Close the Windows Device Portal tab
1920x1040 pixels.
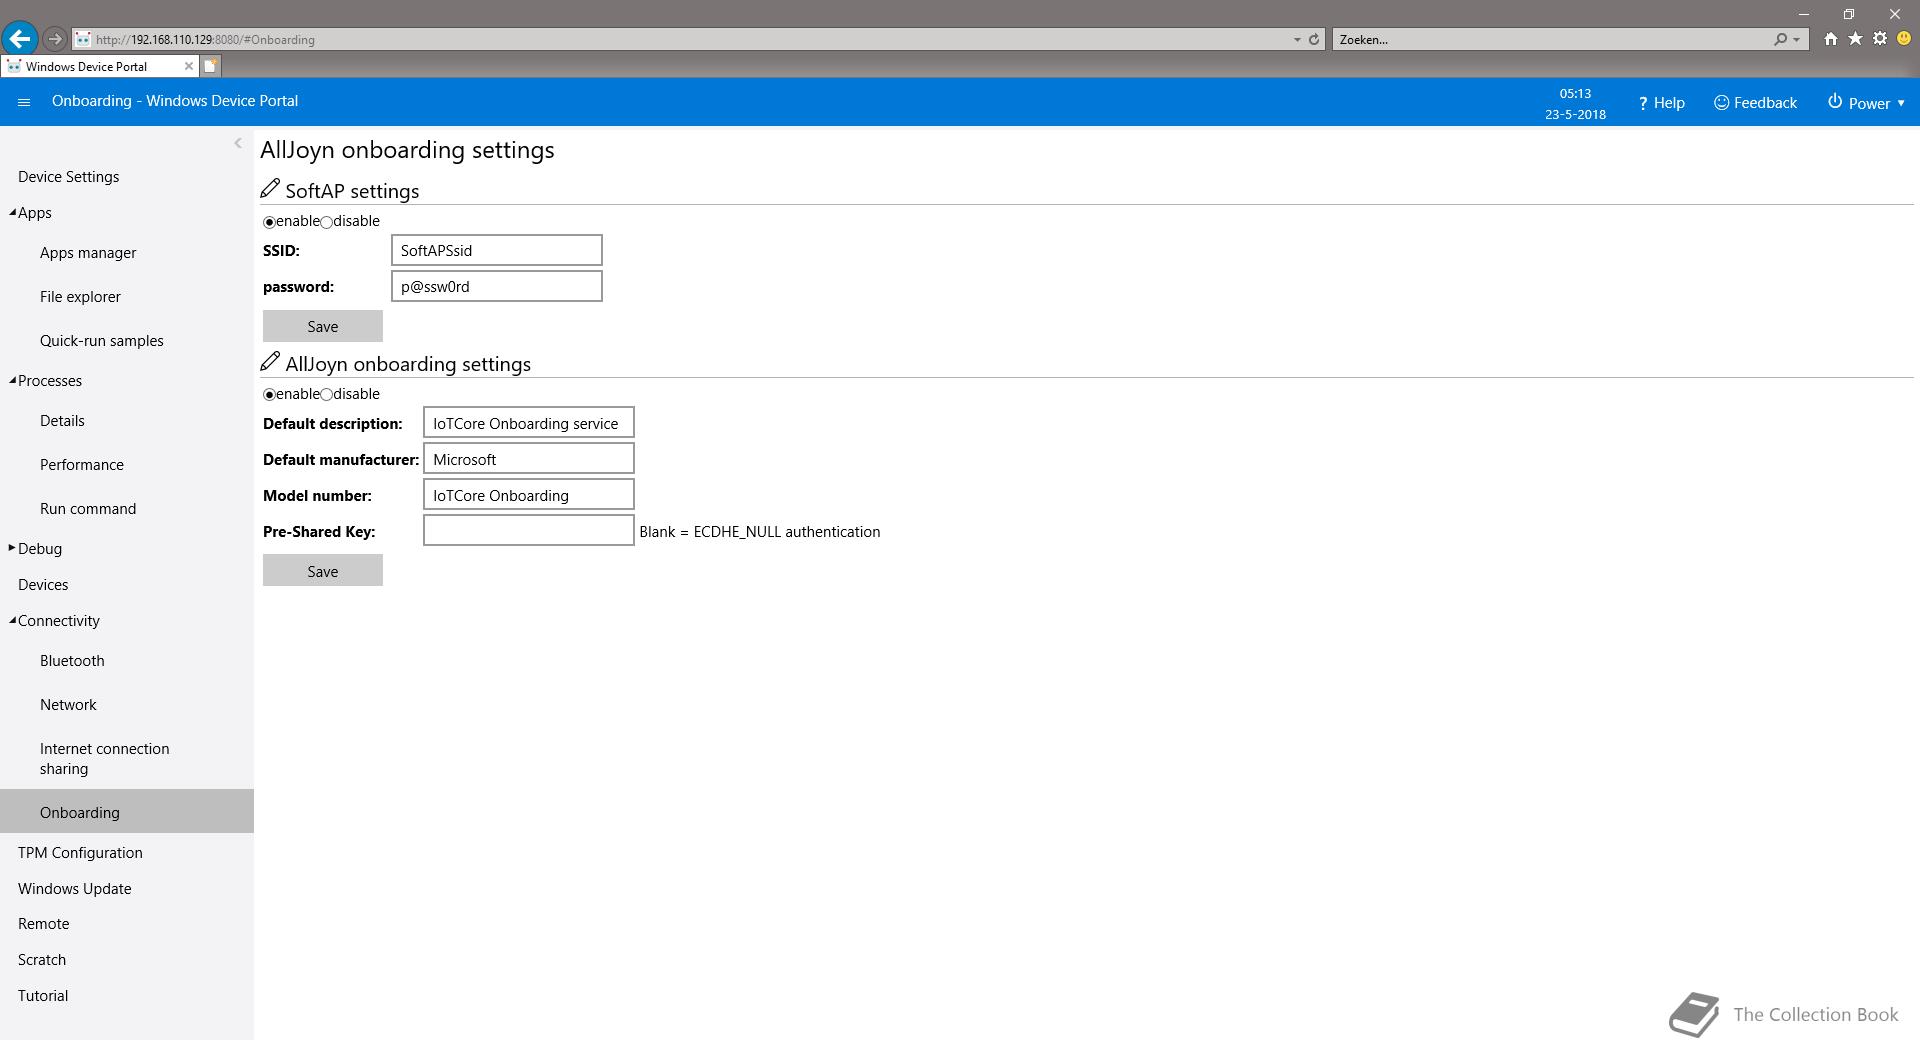point(188,66)
